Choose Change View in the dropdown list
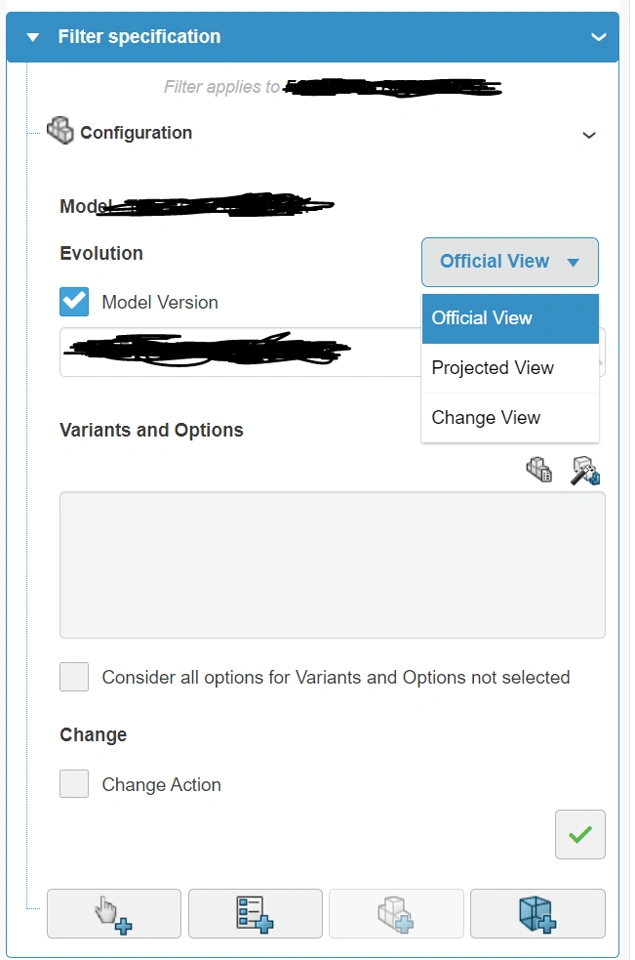The height and width of the screenshot is (960, 635). 486,418
